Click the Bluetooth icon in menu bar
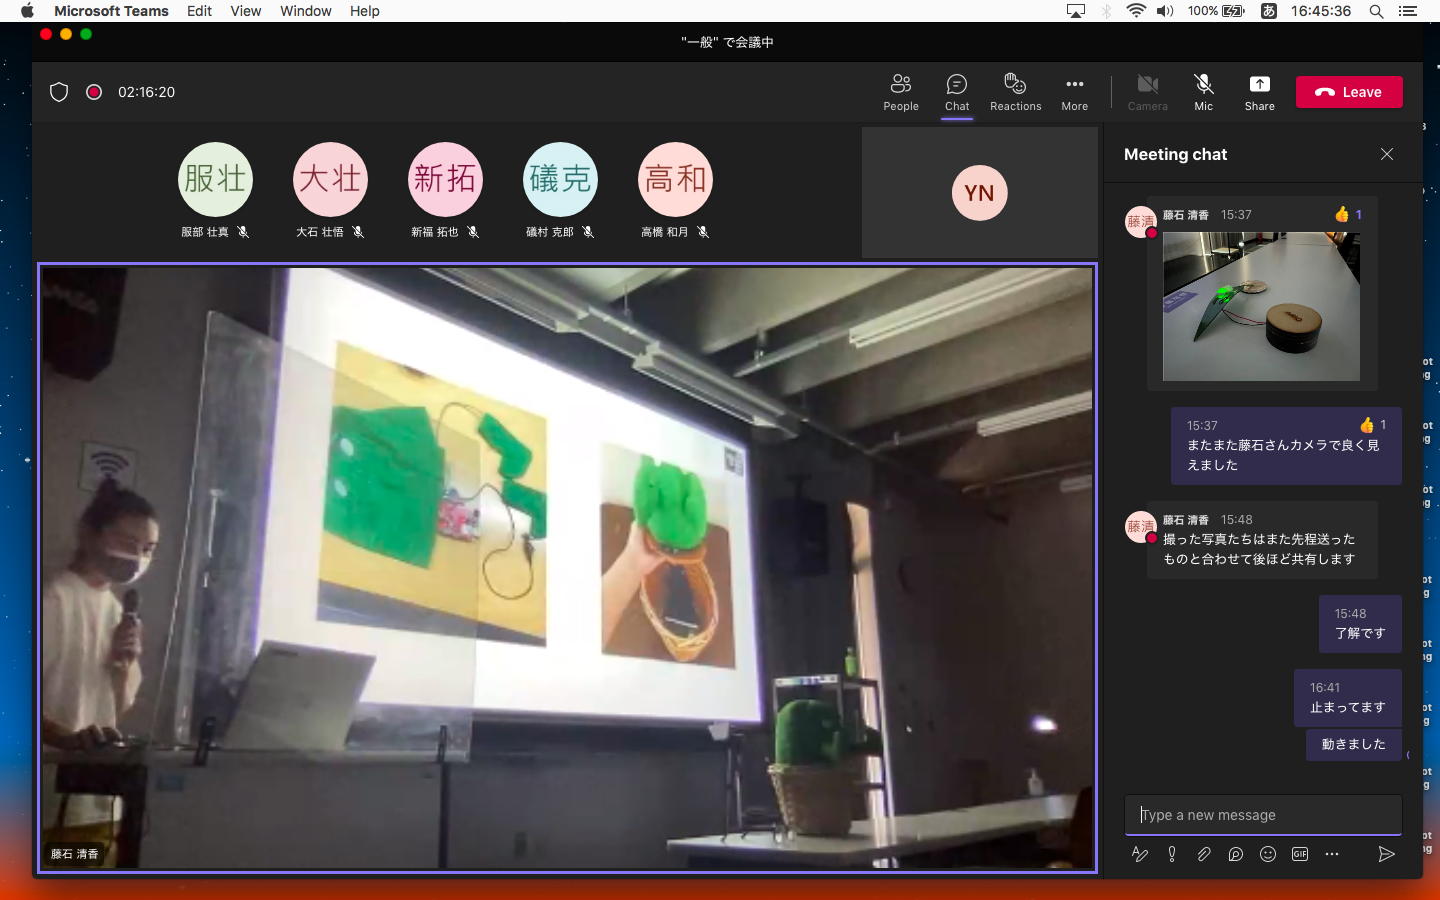The width and height of the screenshot is (1440, 900). coord(1106,11)
